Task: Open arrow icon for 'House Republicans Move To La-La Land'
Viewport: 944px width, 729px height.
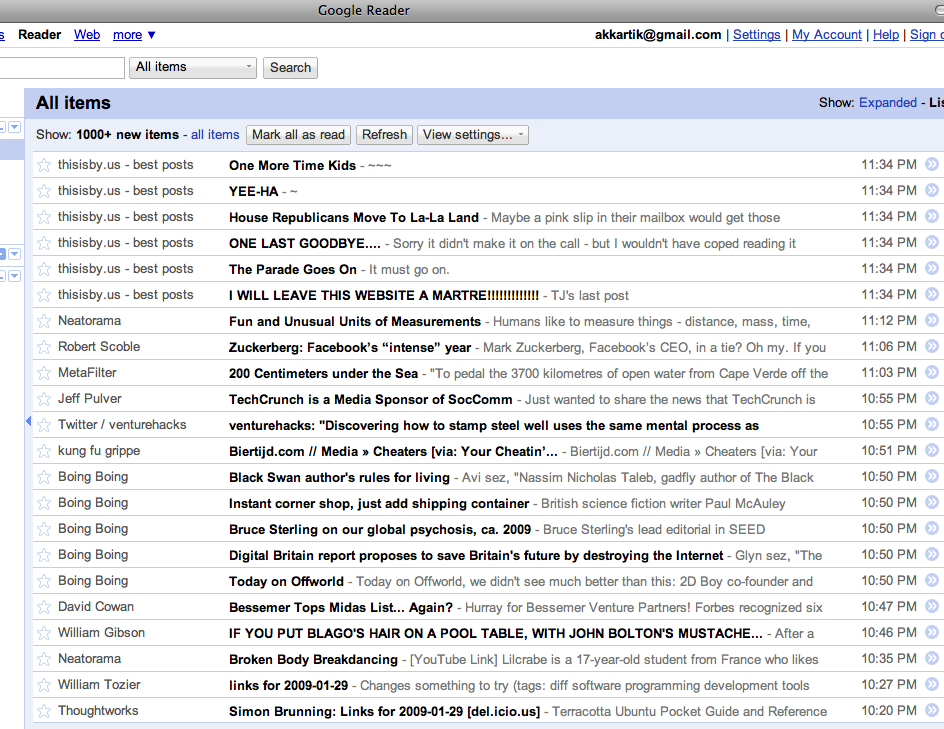Action: (931, 216)
